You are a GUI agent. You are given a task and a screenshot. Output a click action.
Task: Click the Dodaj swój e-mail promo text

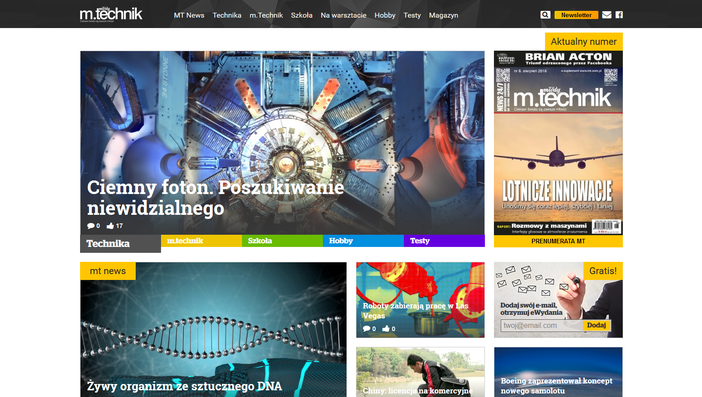[531, 309]
